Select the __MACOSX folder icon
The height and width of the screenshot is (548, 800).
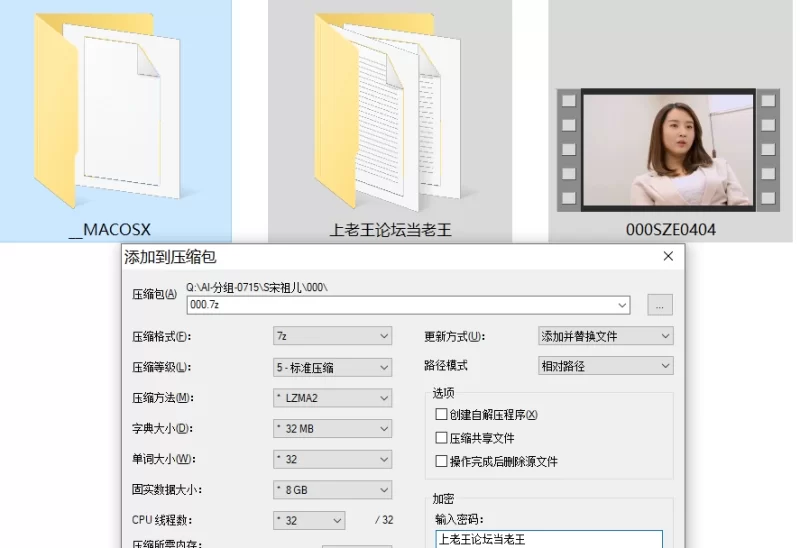coord(108,110)
